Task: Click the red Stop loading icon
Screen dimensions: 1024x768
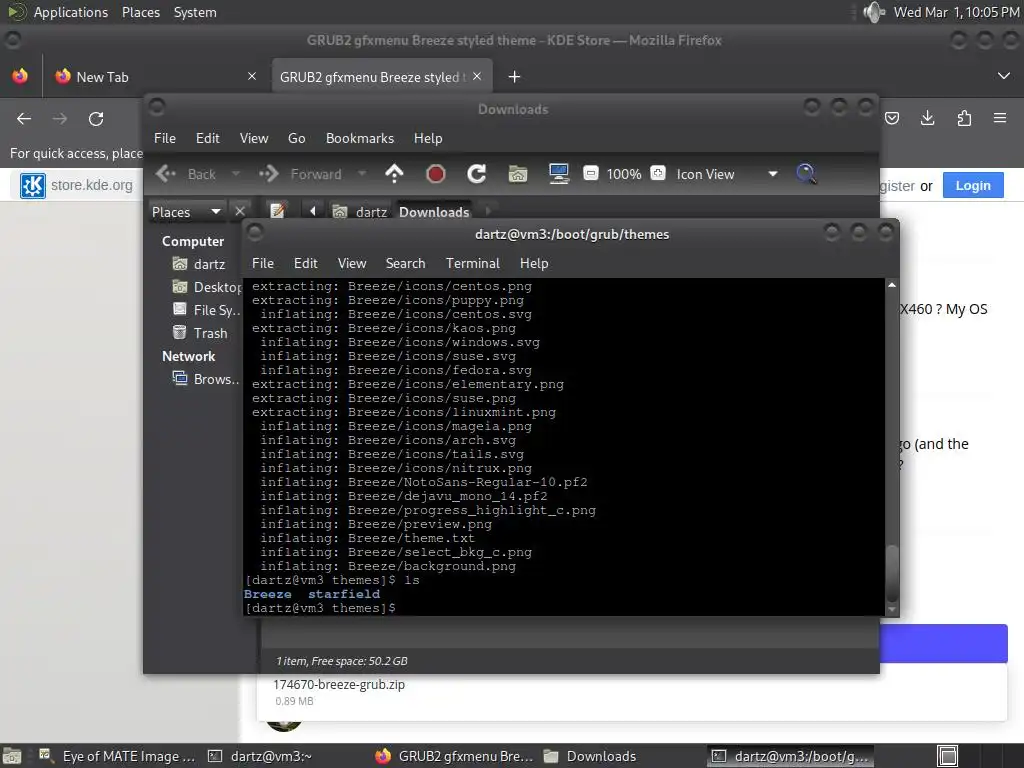Action: click(x=436, y=174)
